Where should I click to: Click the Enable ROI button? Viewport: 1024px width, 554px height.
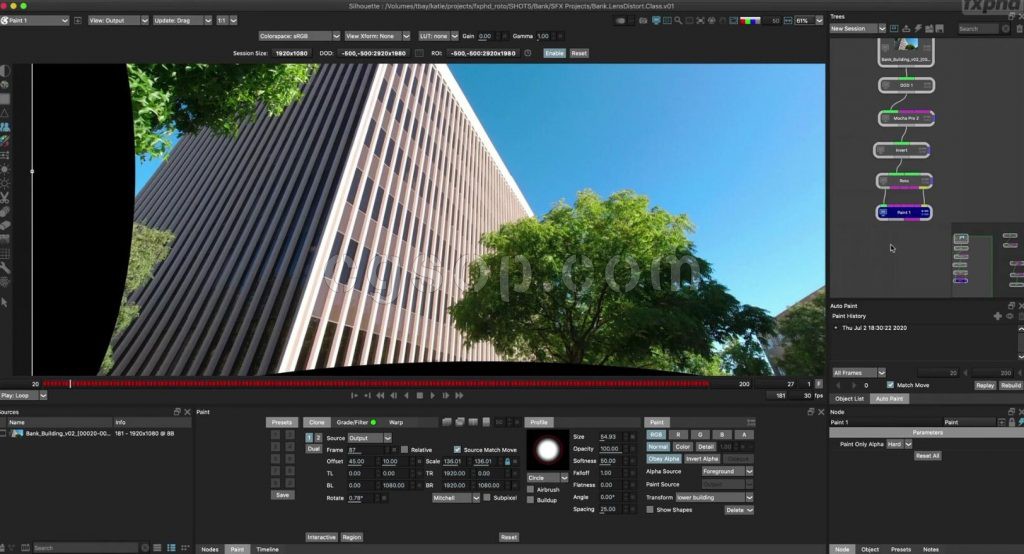[554, 54]
